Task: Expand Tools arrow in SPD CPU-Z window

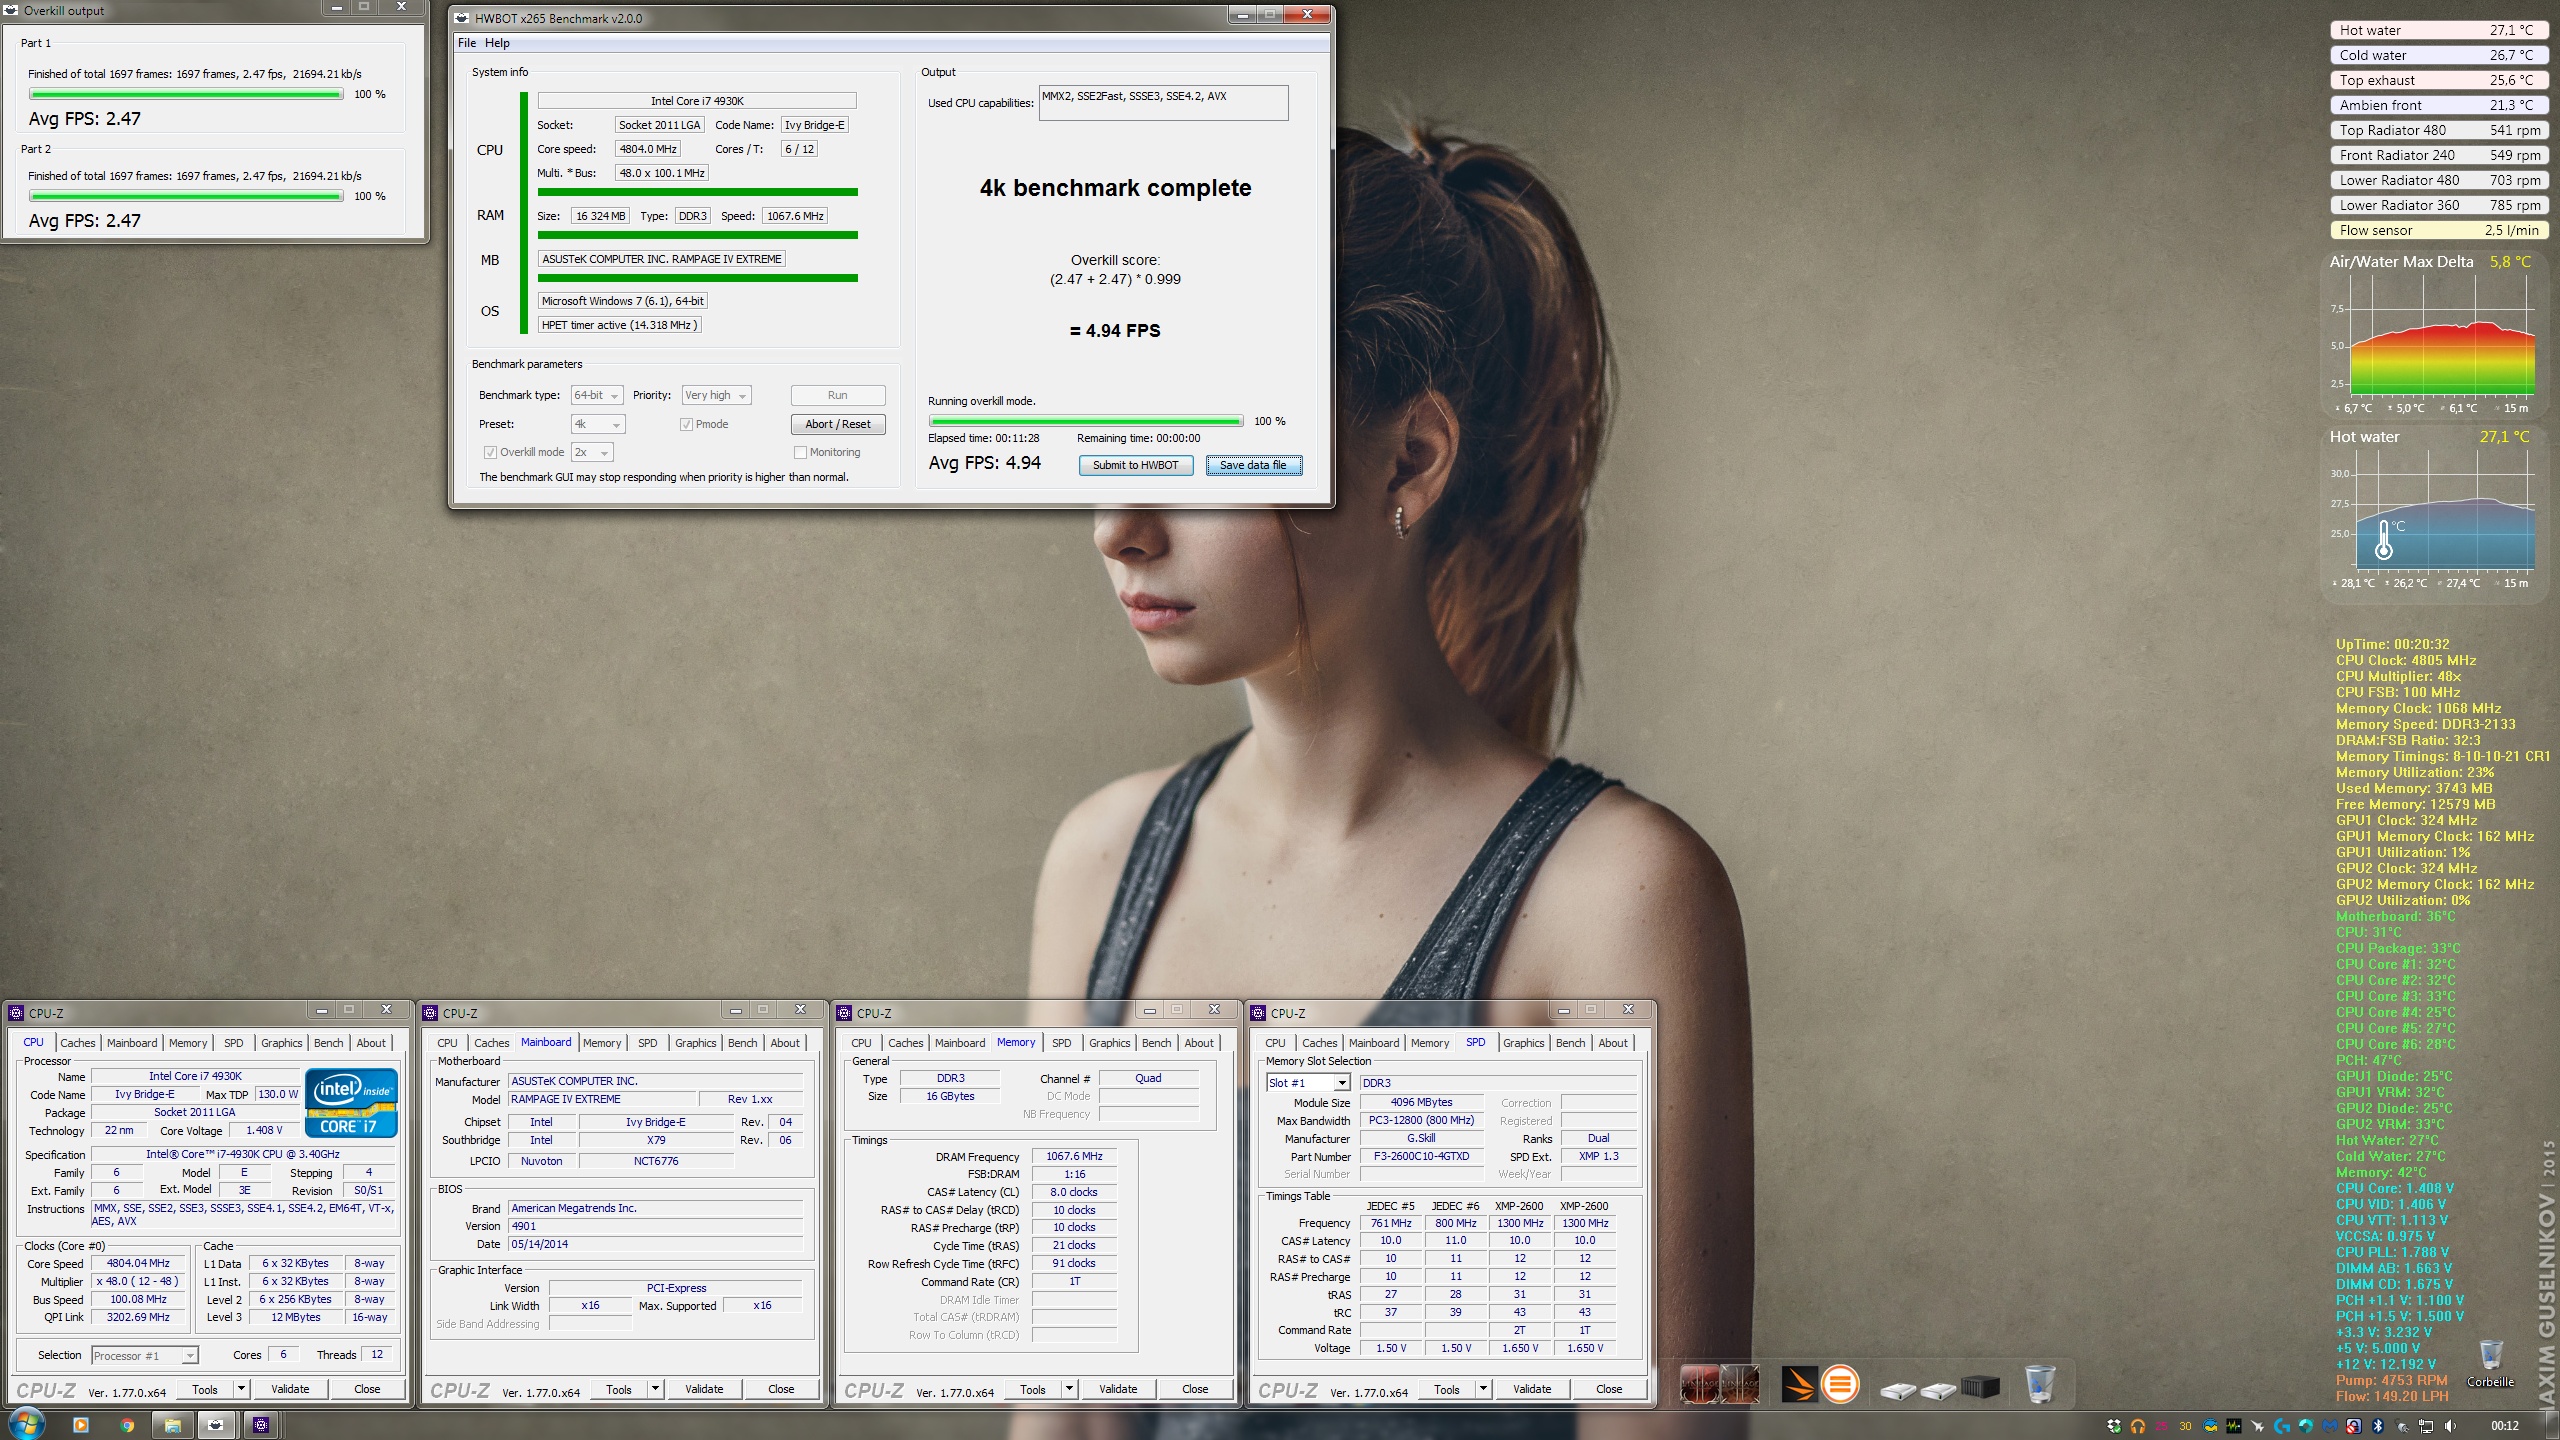Action: (1483, 1389)
